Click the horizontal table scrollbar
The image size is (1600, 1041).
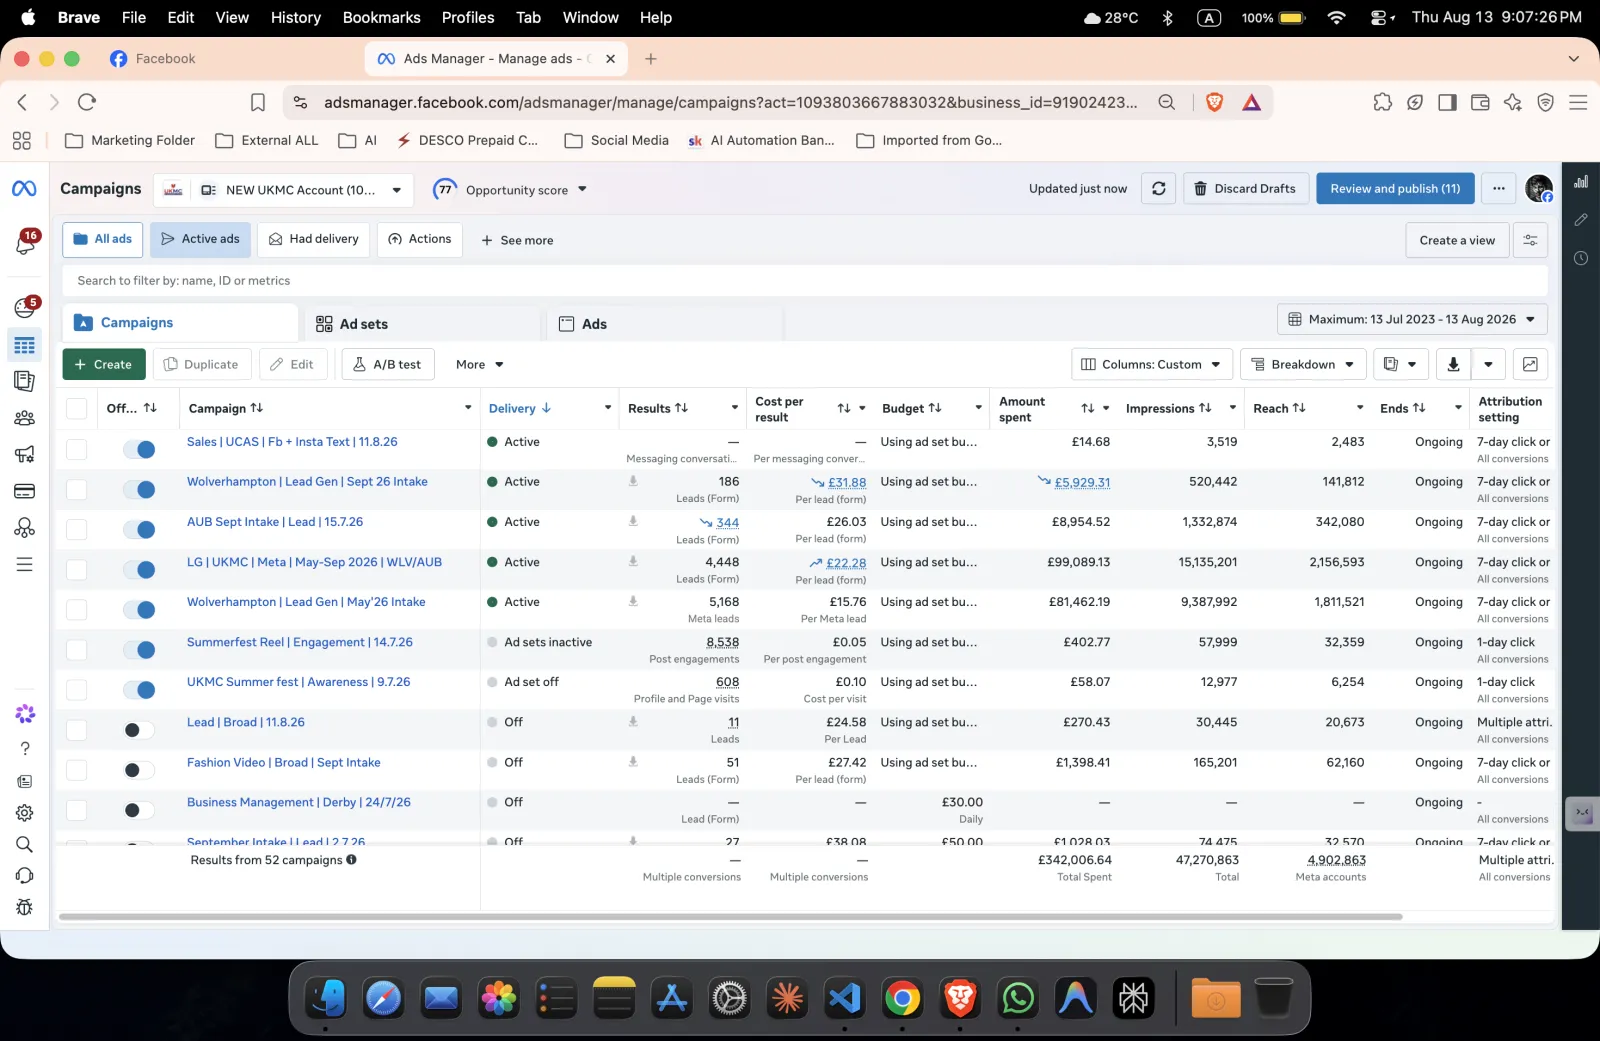[x=730, y=916]
